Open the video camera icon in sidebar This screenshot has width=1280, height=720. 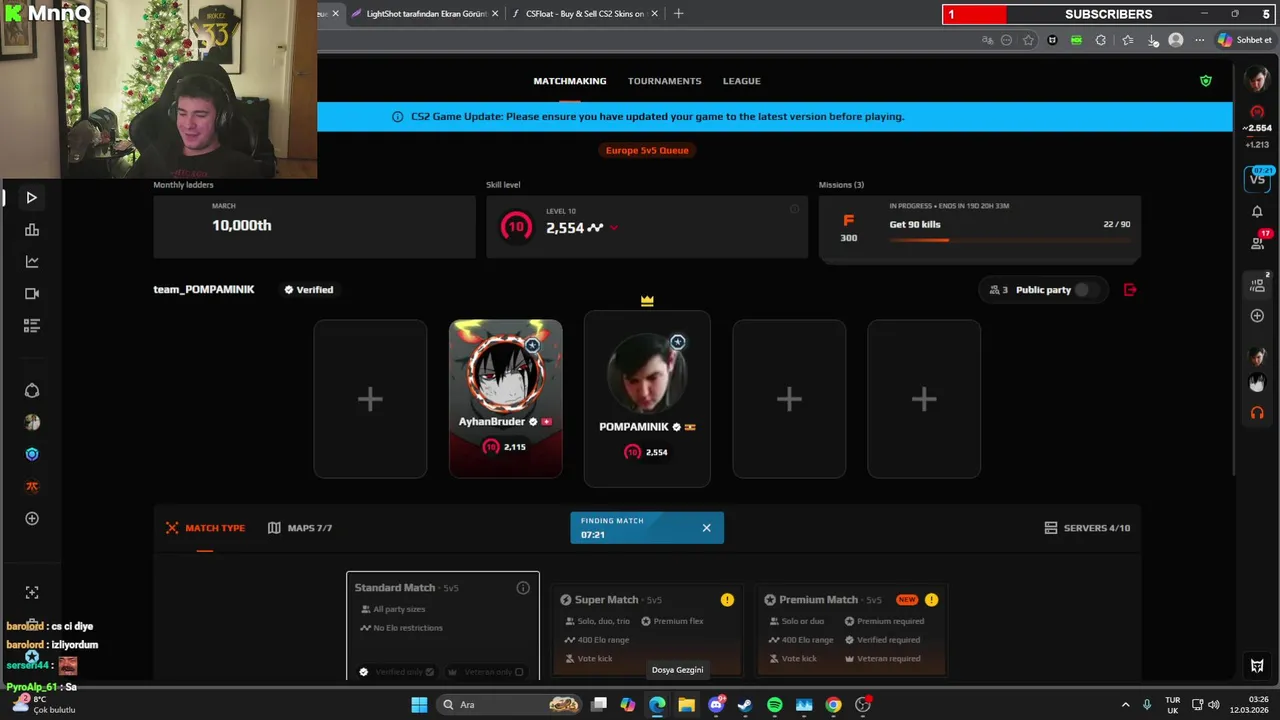(x=32, y=294)
